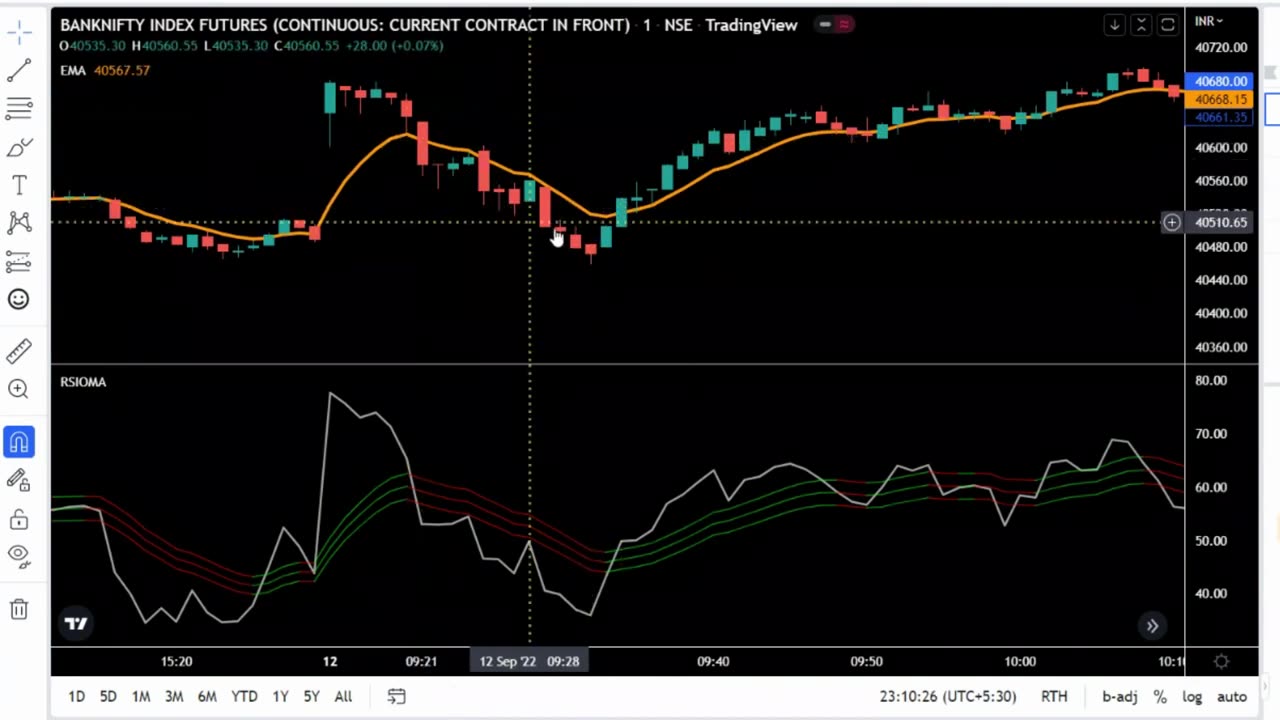Click the orange 40668.15 EMA price label

pos(1218,99)
